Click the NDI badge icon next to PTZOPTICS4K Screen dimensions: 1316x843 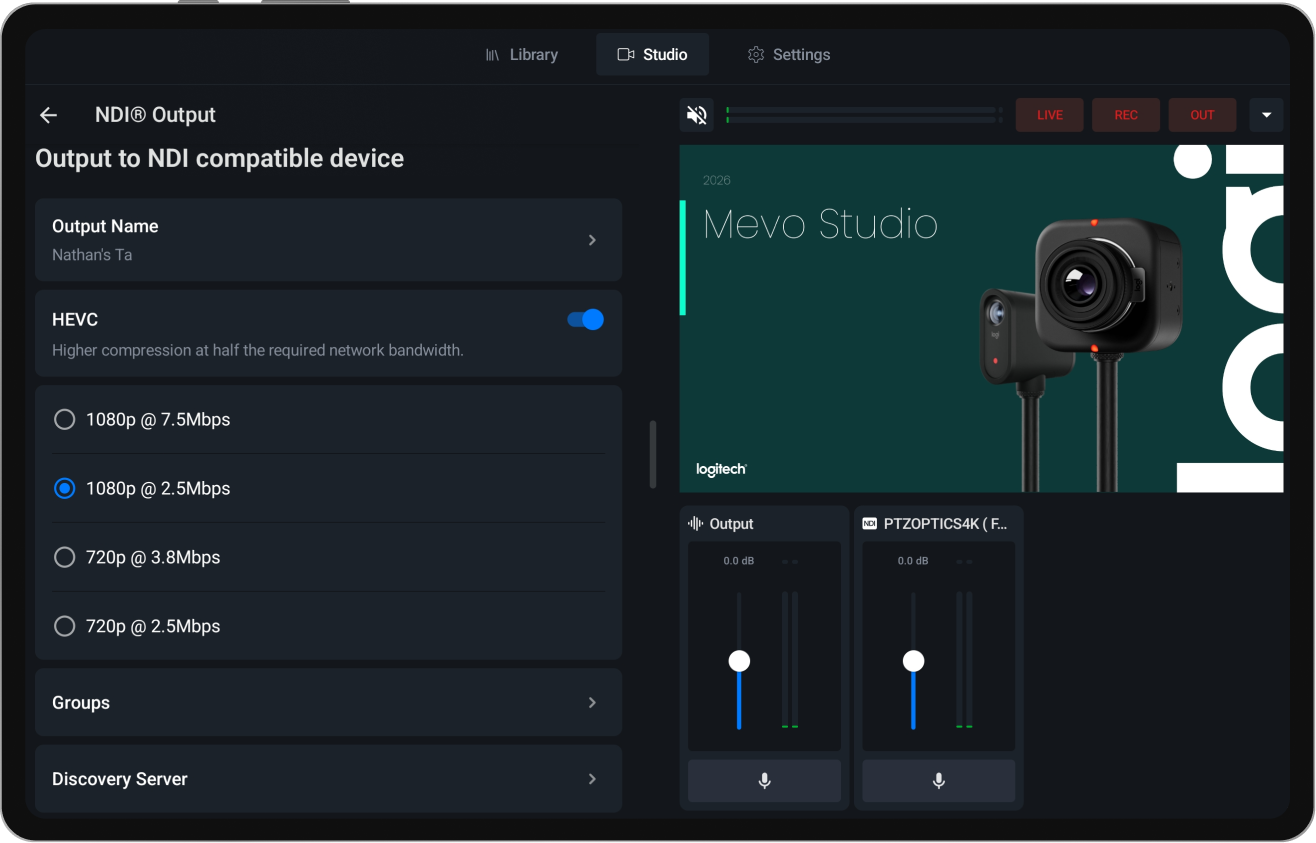pyautogui.click(x=868, y=522)
